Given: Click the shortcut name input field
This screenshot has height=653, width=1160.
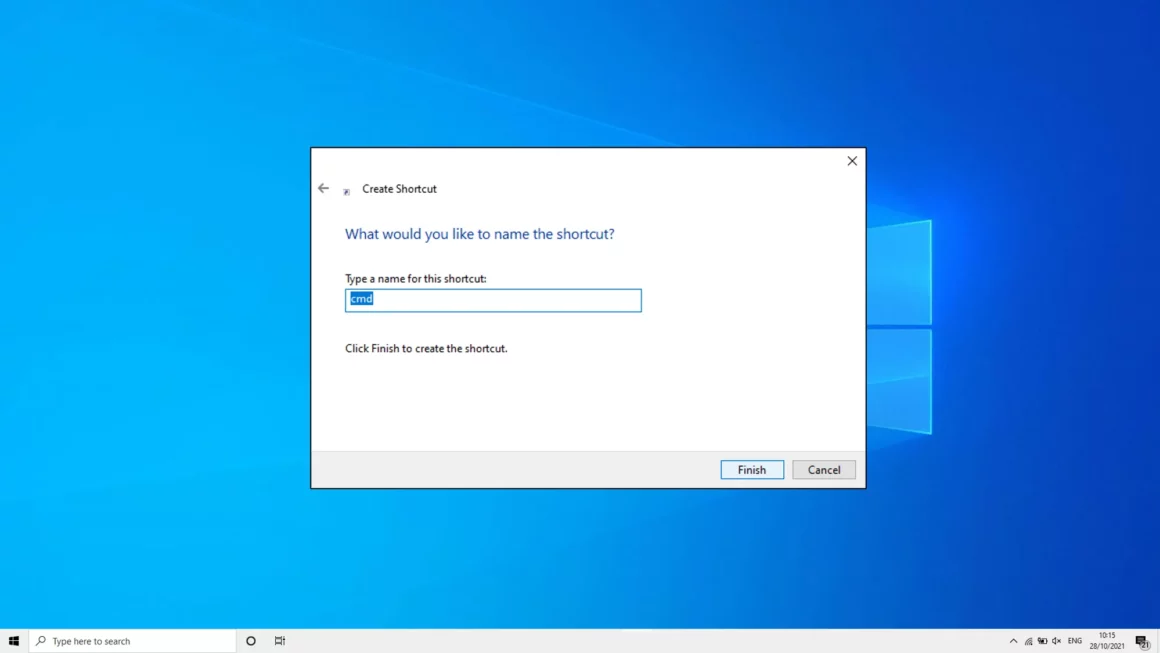Looking at the screenshot, I should [x=493, y=300].
